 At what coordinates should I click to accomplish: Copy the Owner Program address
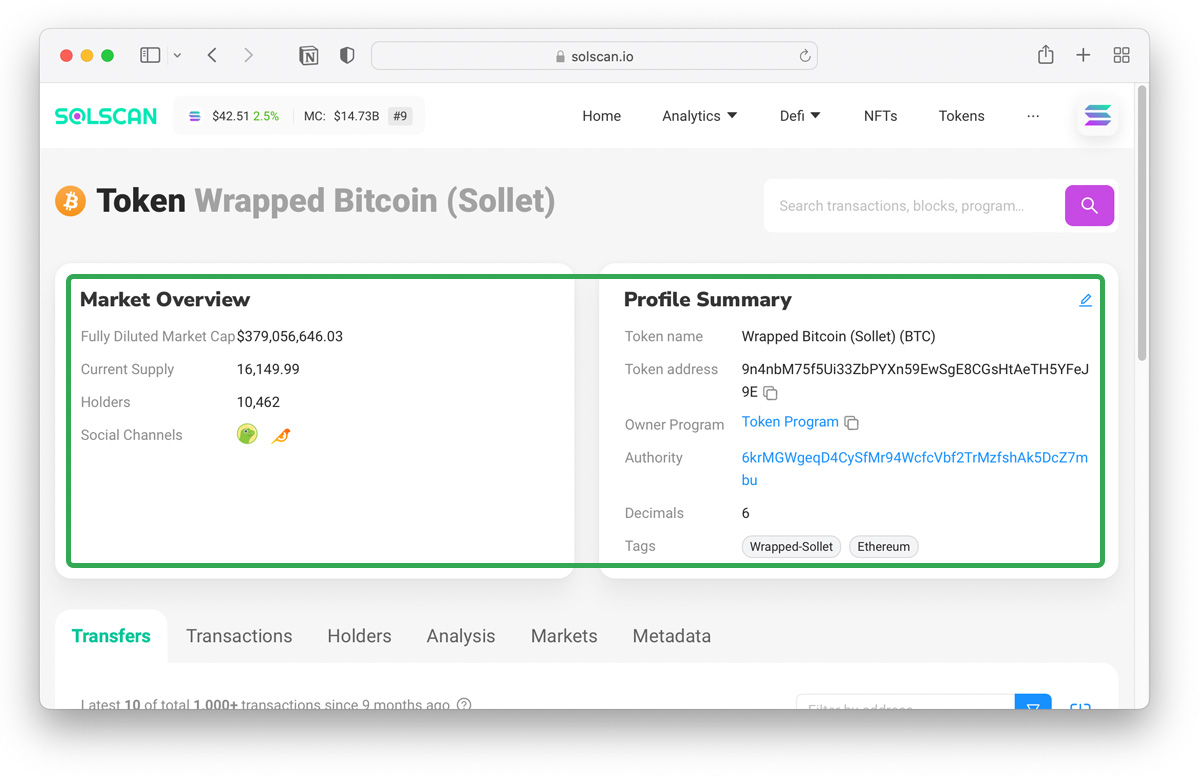pyautogui.click(x=852, y=423)
